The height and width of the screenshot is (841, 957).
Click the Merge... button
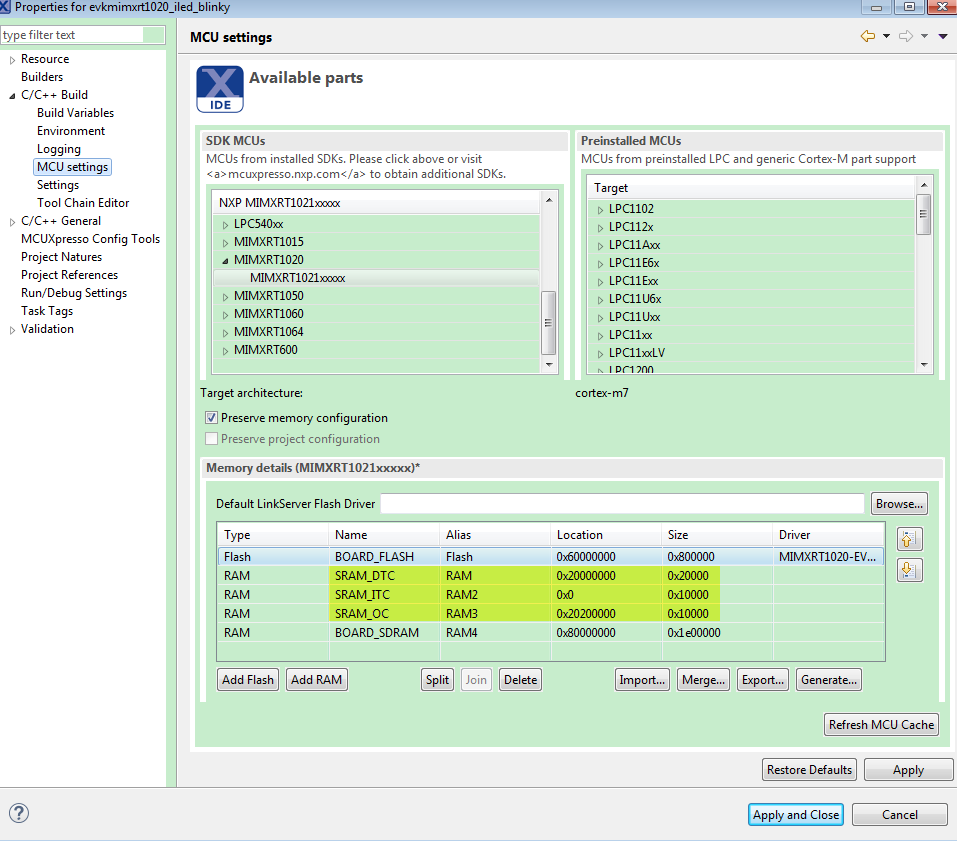[703, 679]
